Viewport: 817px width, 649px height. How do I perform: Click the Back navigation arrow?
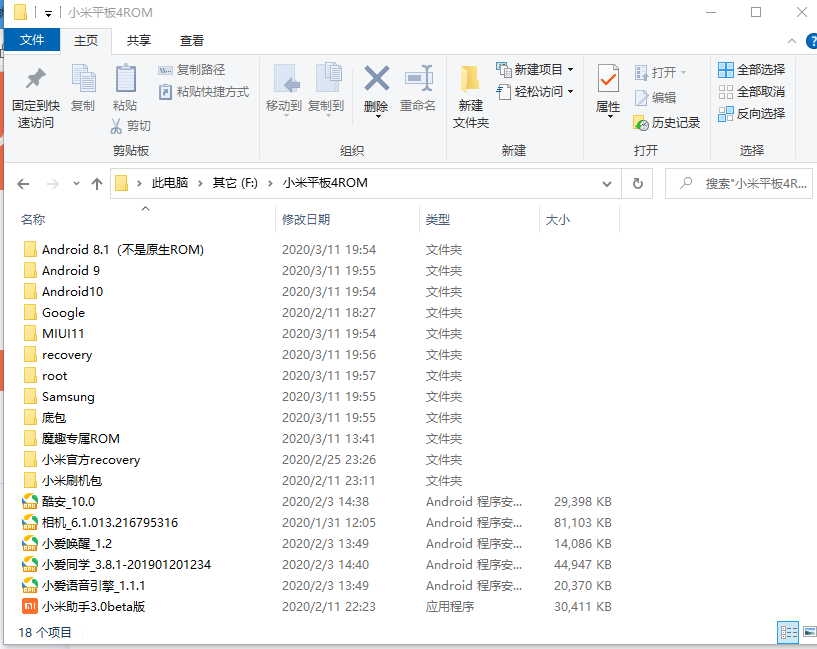point(23,184)
